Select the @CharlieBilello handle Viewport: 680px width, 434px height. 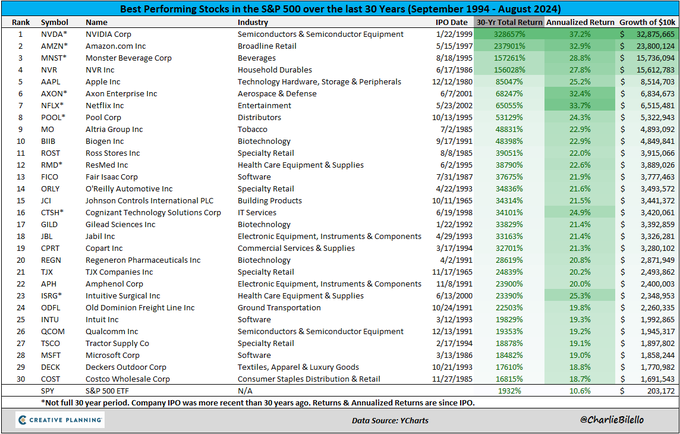611,420
